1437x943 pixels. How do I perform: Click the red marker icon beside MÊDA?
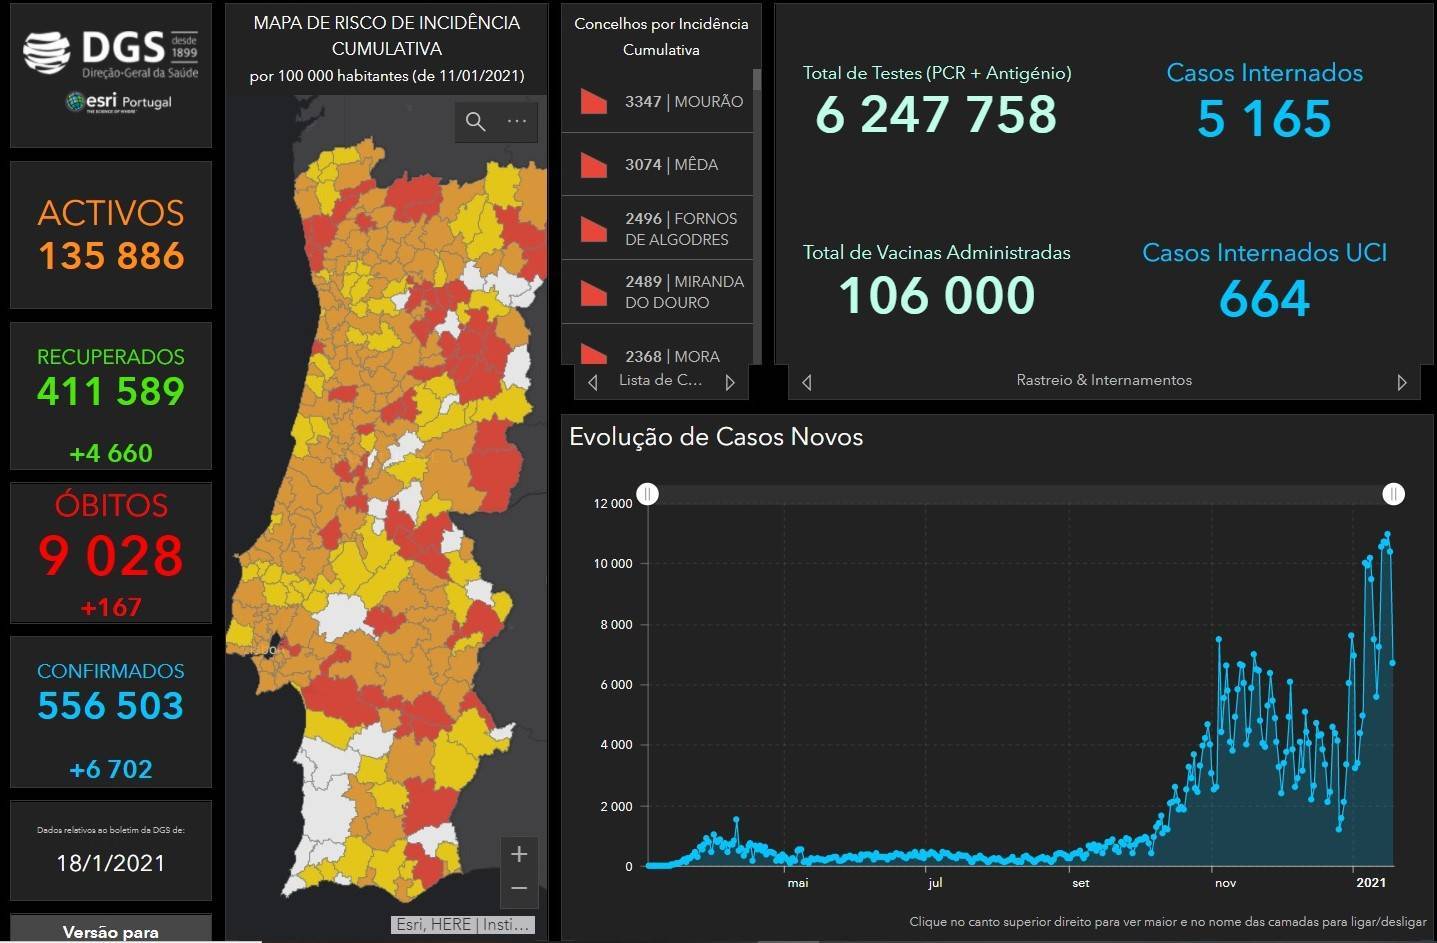594,165
